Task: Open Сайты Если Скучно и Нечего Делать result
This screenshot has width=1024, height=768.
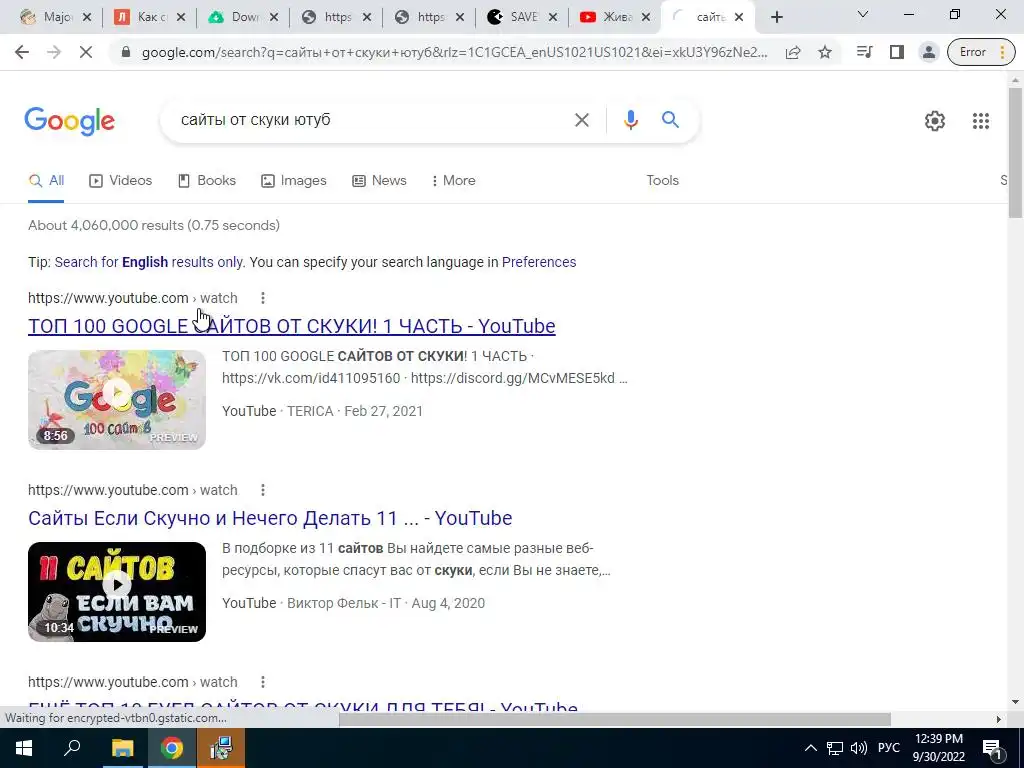Action: coord(270,518)
